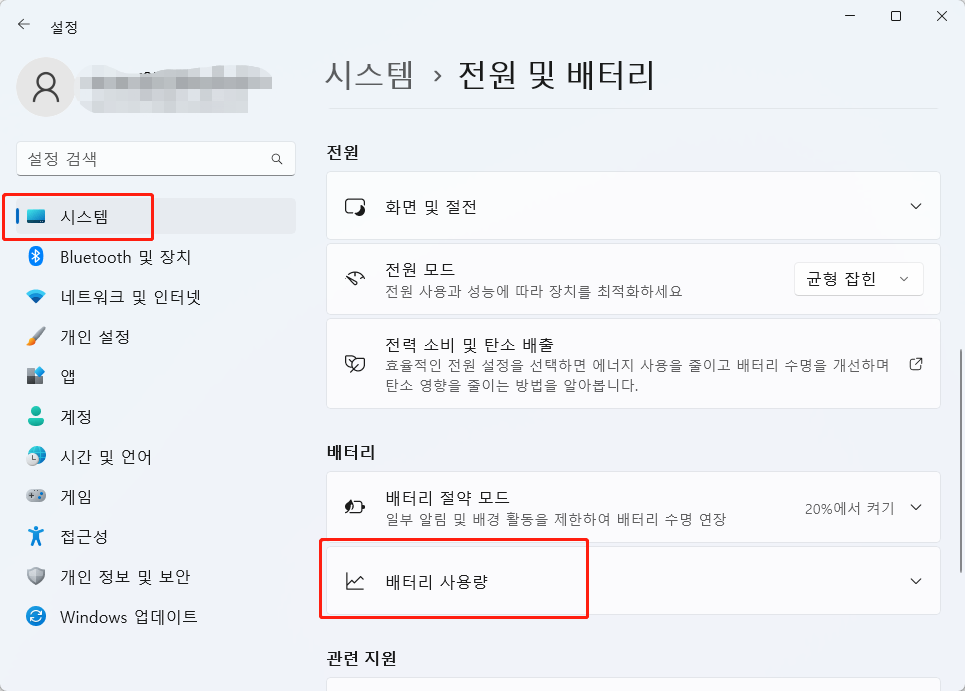The image size is (965, 691).
Task: Select the 개인 설정 paintbrush icon
Action: (36, 337)
